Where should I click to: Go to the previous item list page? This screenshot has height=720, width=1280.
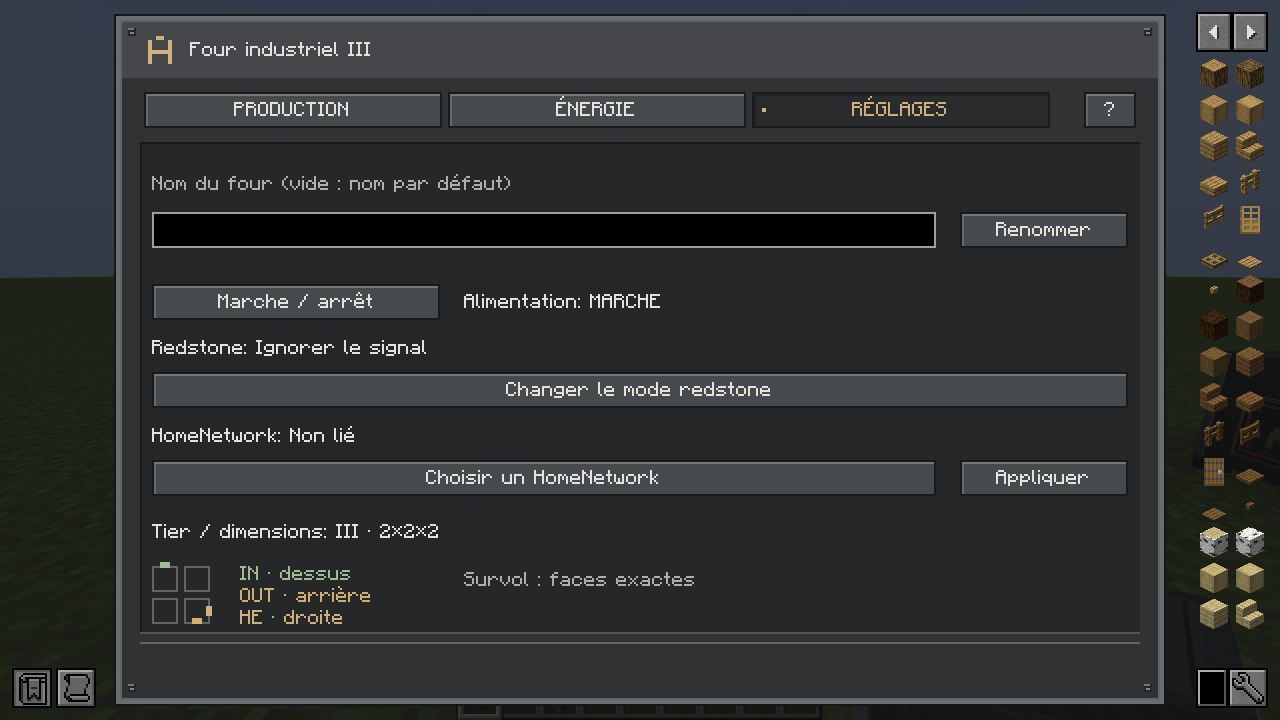[x=1213, y=32]
